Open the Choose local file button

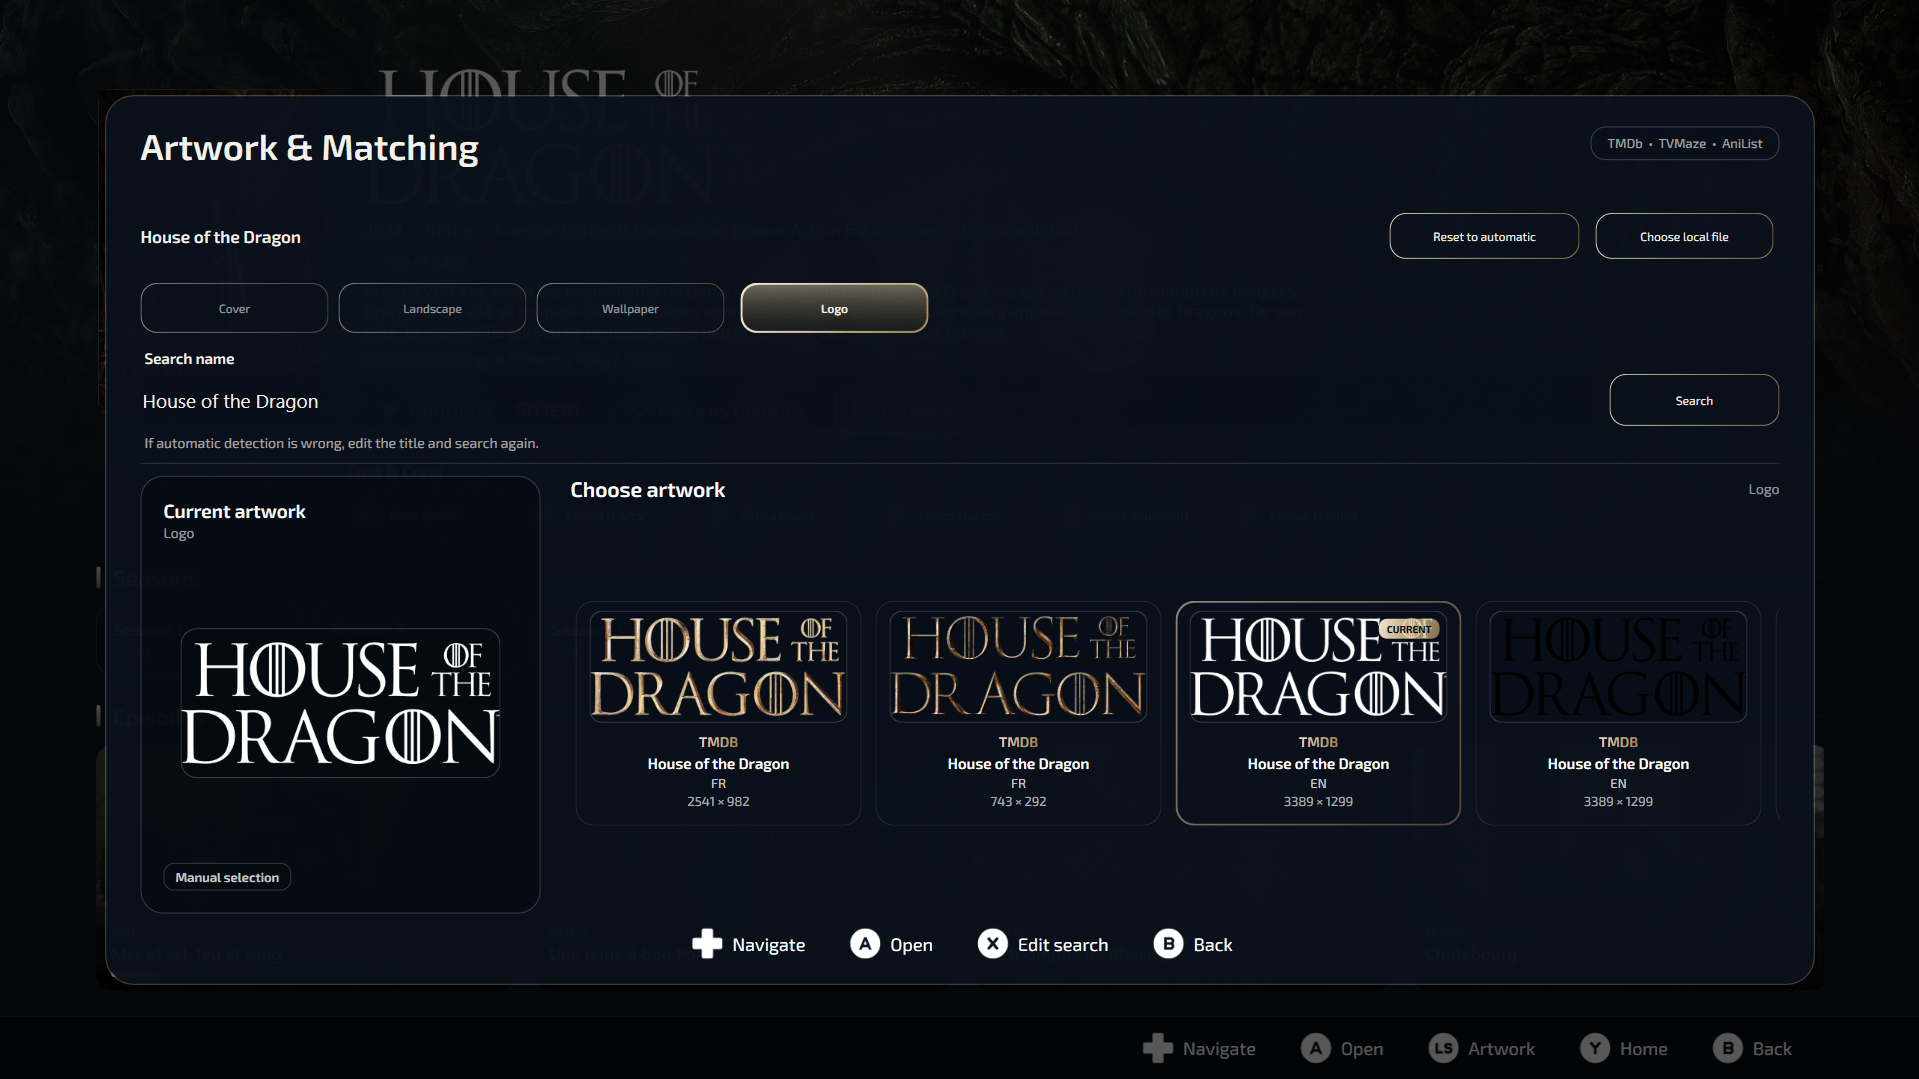tap(1684, 236)
